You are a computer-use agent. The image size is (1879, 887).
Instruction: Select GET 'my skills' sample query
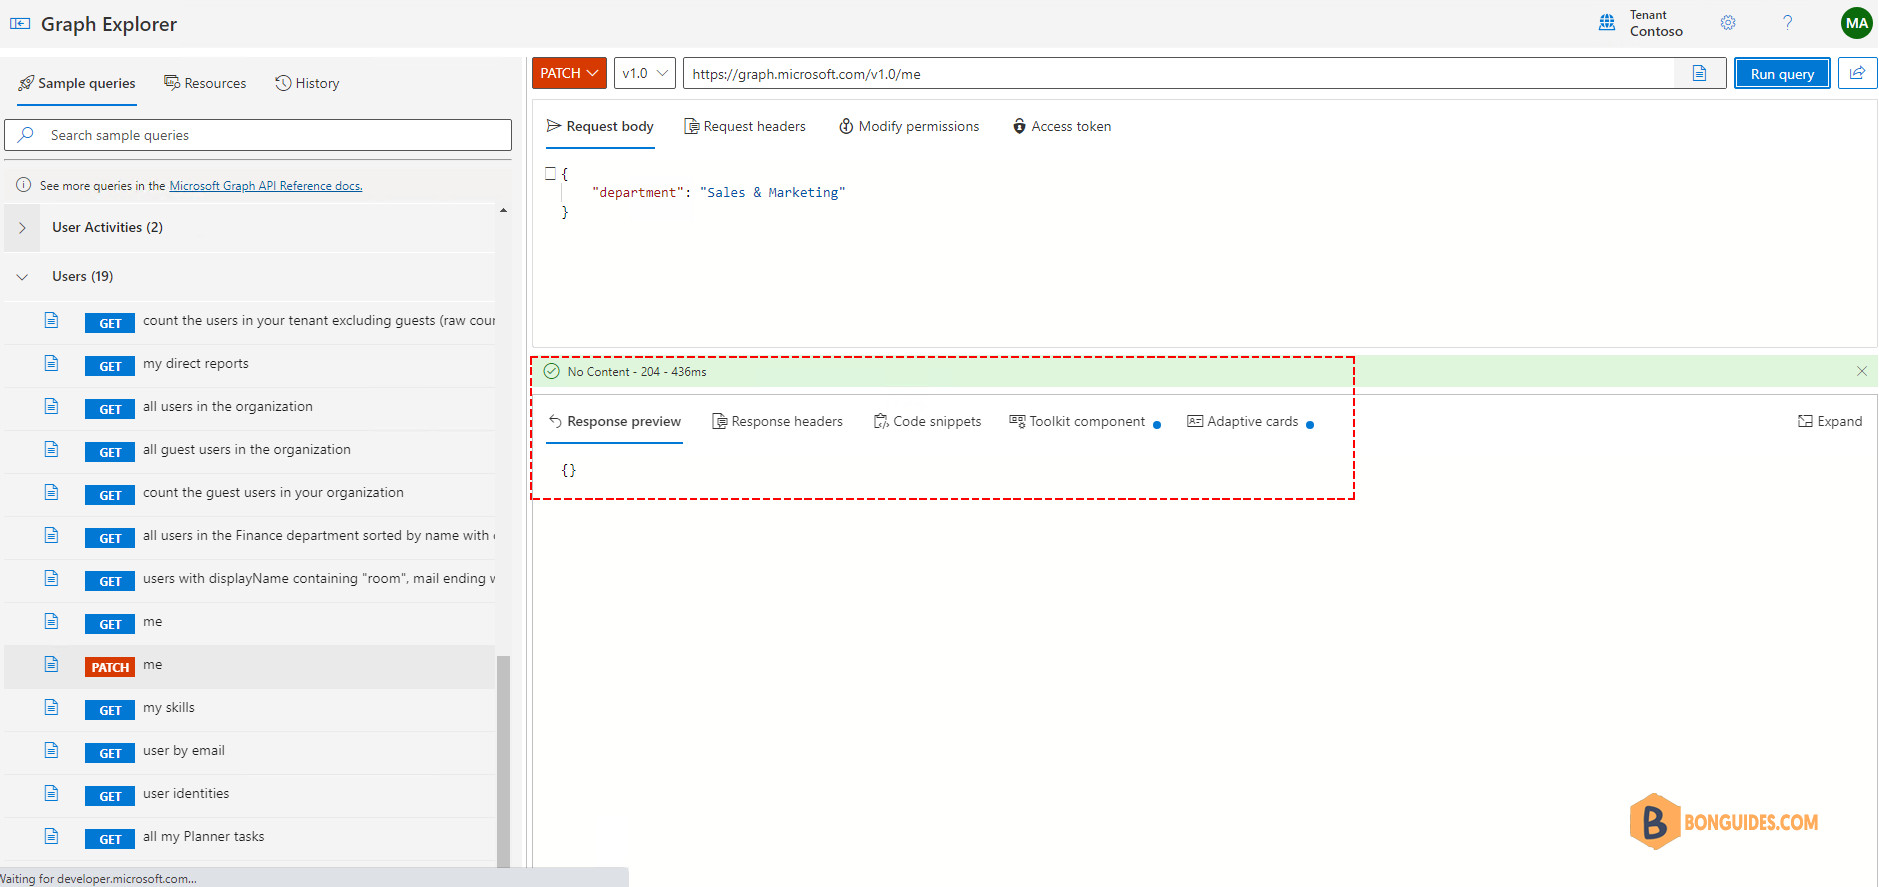click(x=250, y=708)
